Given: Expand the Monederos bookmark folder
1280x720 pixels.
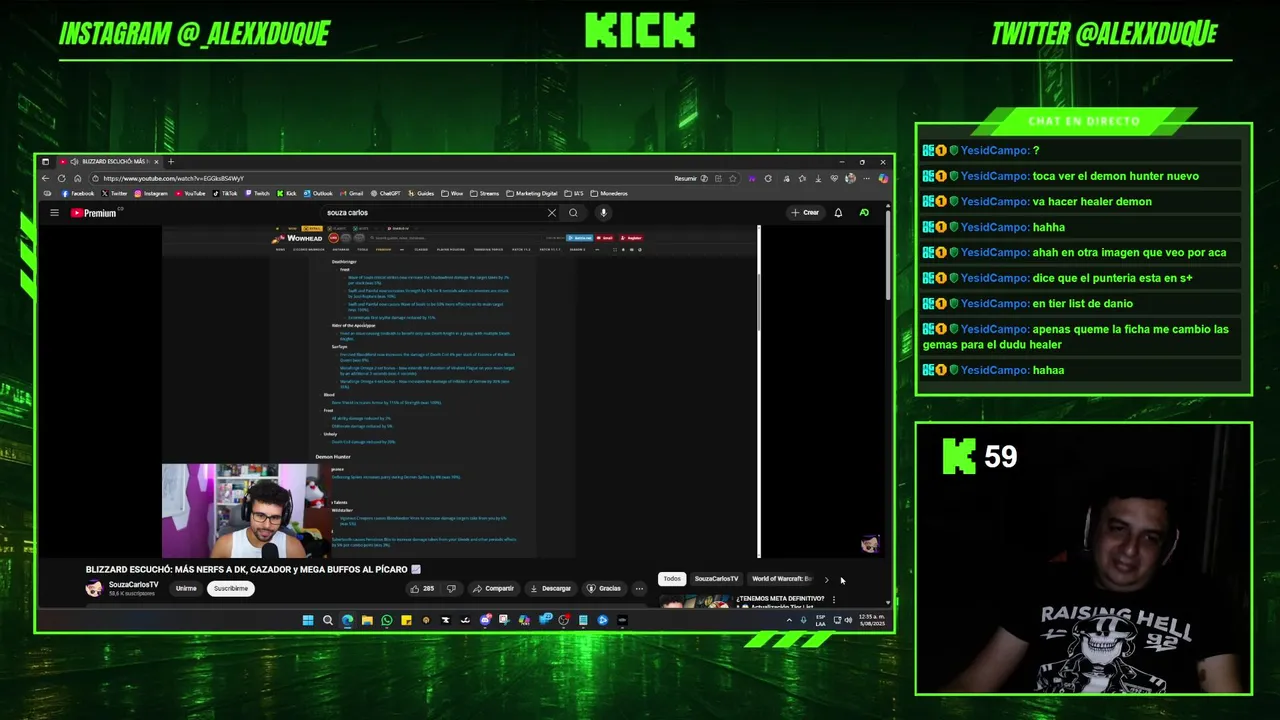Looking at the screenshot, I should 609,193.
